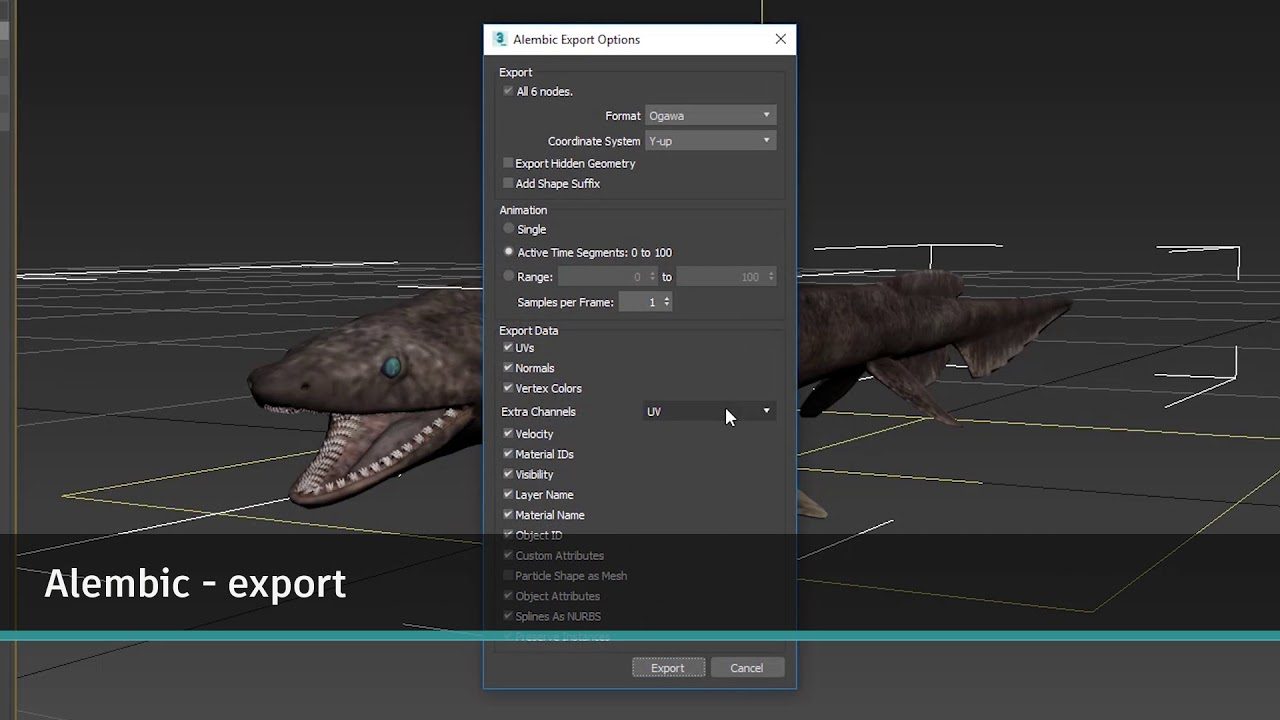Click the 3ds Max icon in dialog title
Screen dimensions: 1280x720
click(x=500, y=40)
